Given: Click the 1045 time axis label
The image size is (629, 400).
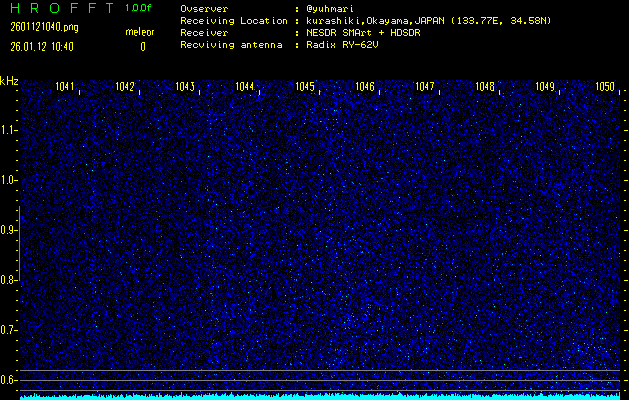Looking at the screenshot, I should [305, 86].
